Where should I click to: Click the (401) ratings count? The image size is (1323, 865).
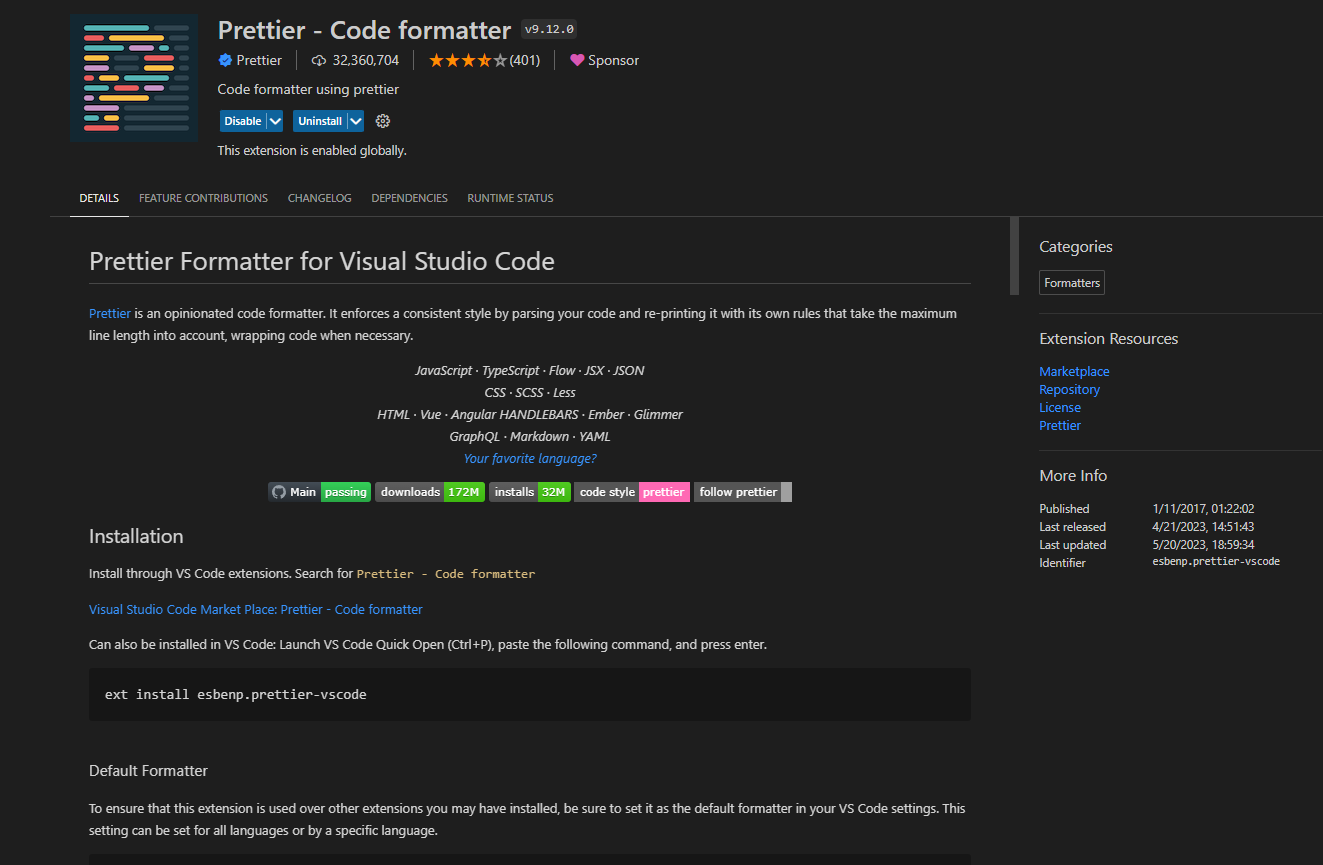pos(525,60)
